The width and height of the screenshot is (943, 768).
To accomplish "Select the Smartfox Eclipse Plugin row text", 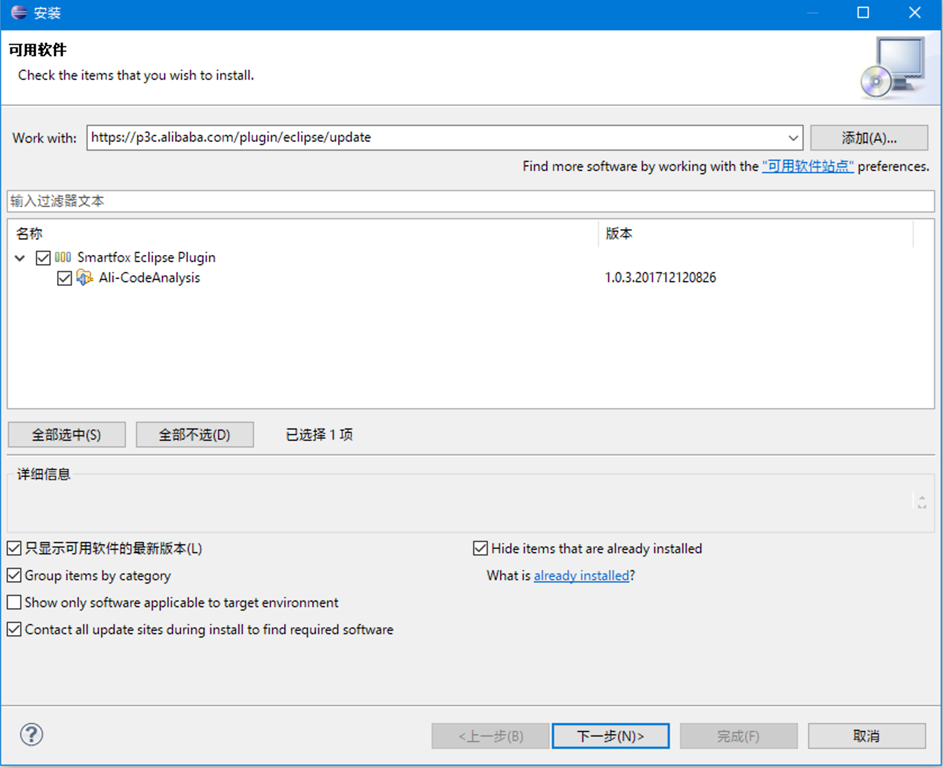I will (x=146, y=257).
